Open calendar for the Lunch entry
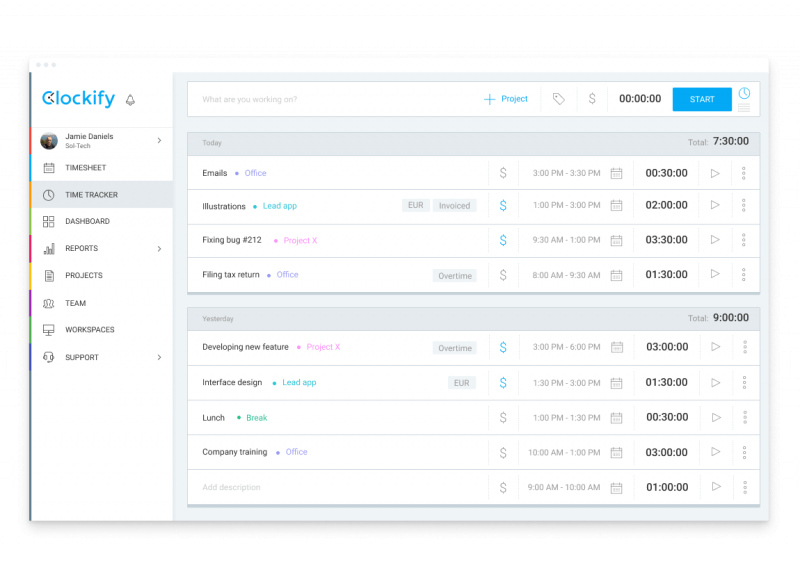800x577 pixels. 616,418
